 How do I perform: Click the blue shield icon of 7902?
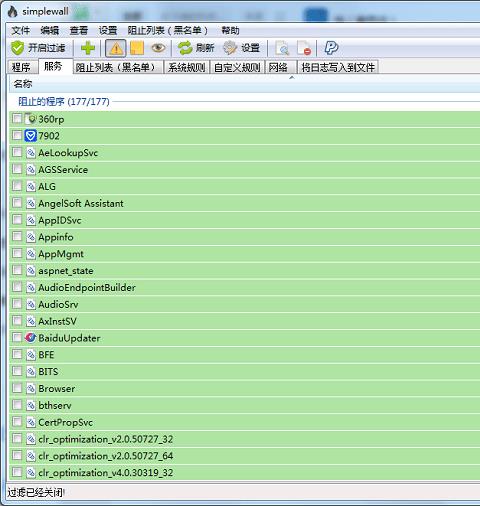30,136
